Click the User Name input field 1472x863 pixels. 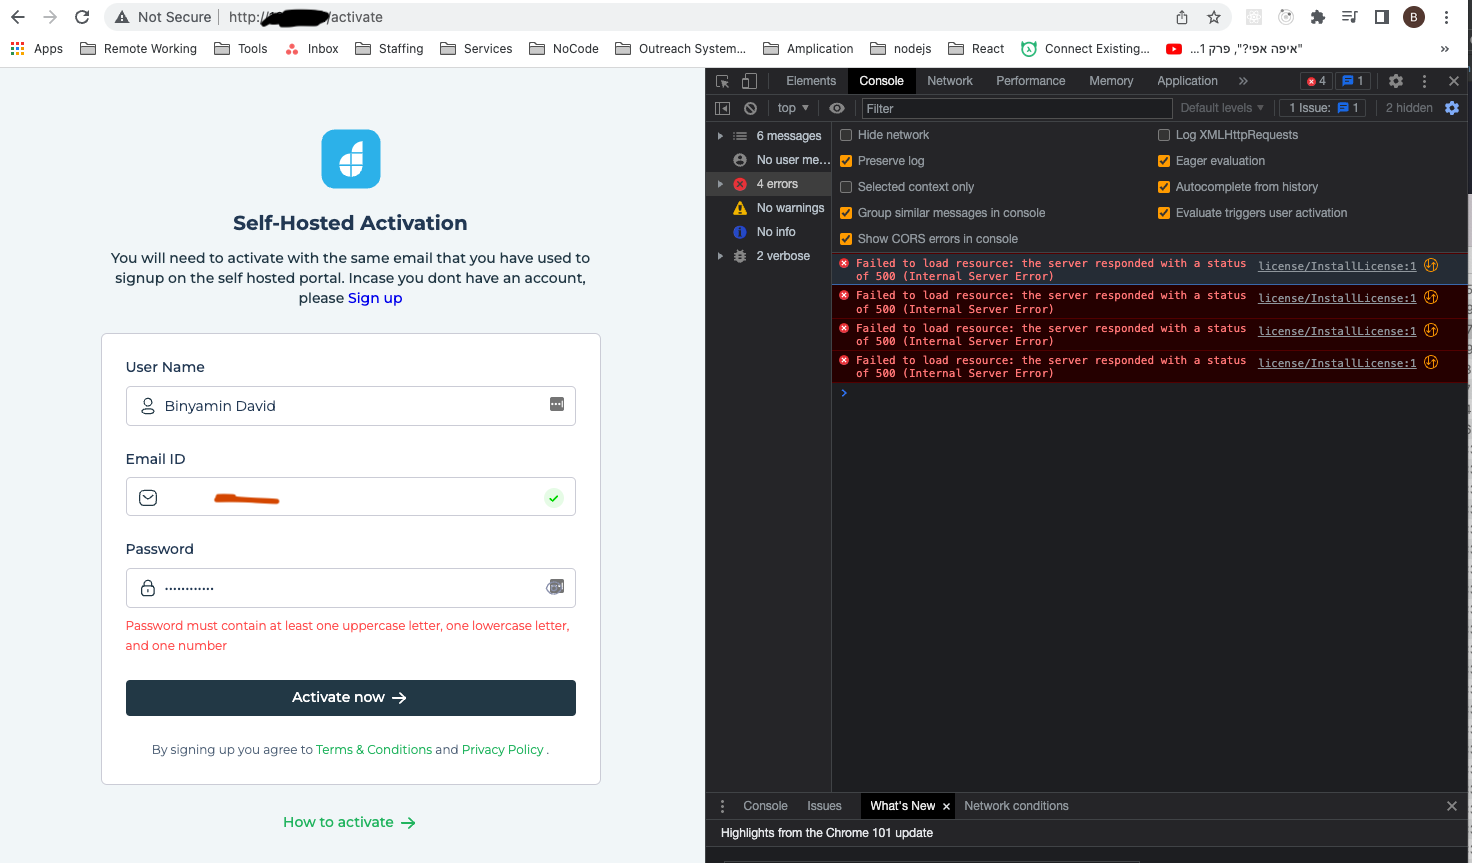pyautogui.click(x=351, y=406)
